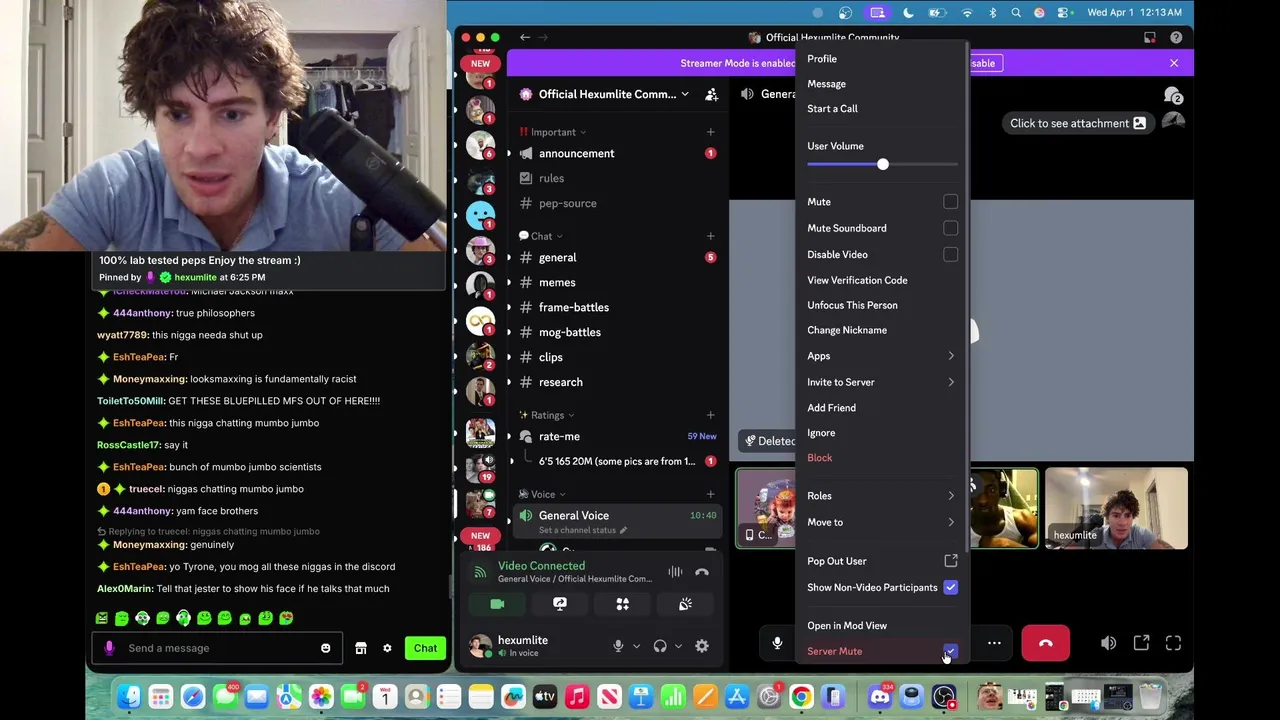Expand the Move to submenu

pos(882,522)
